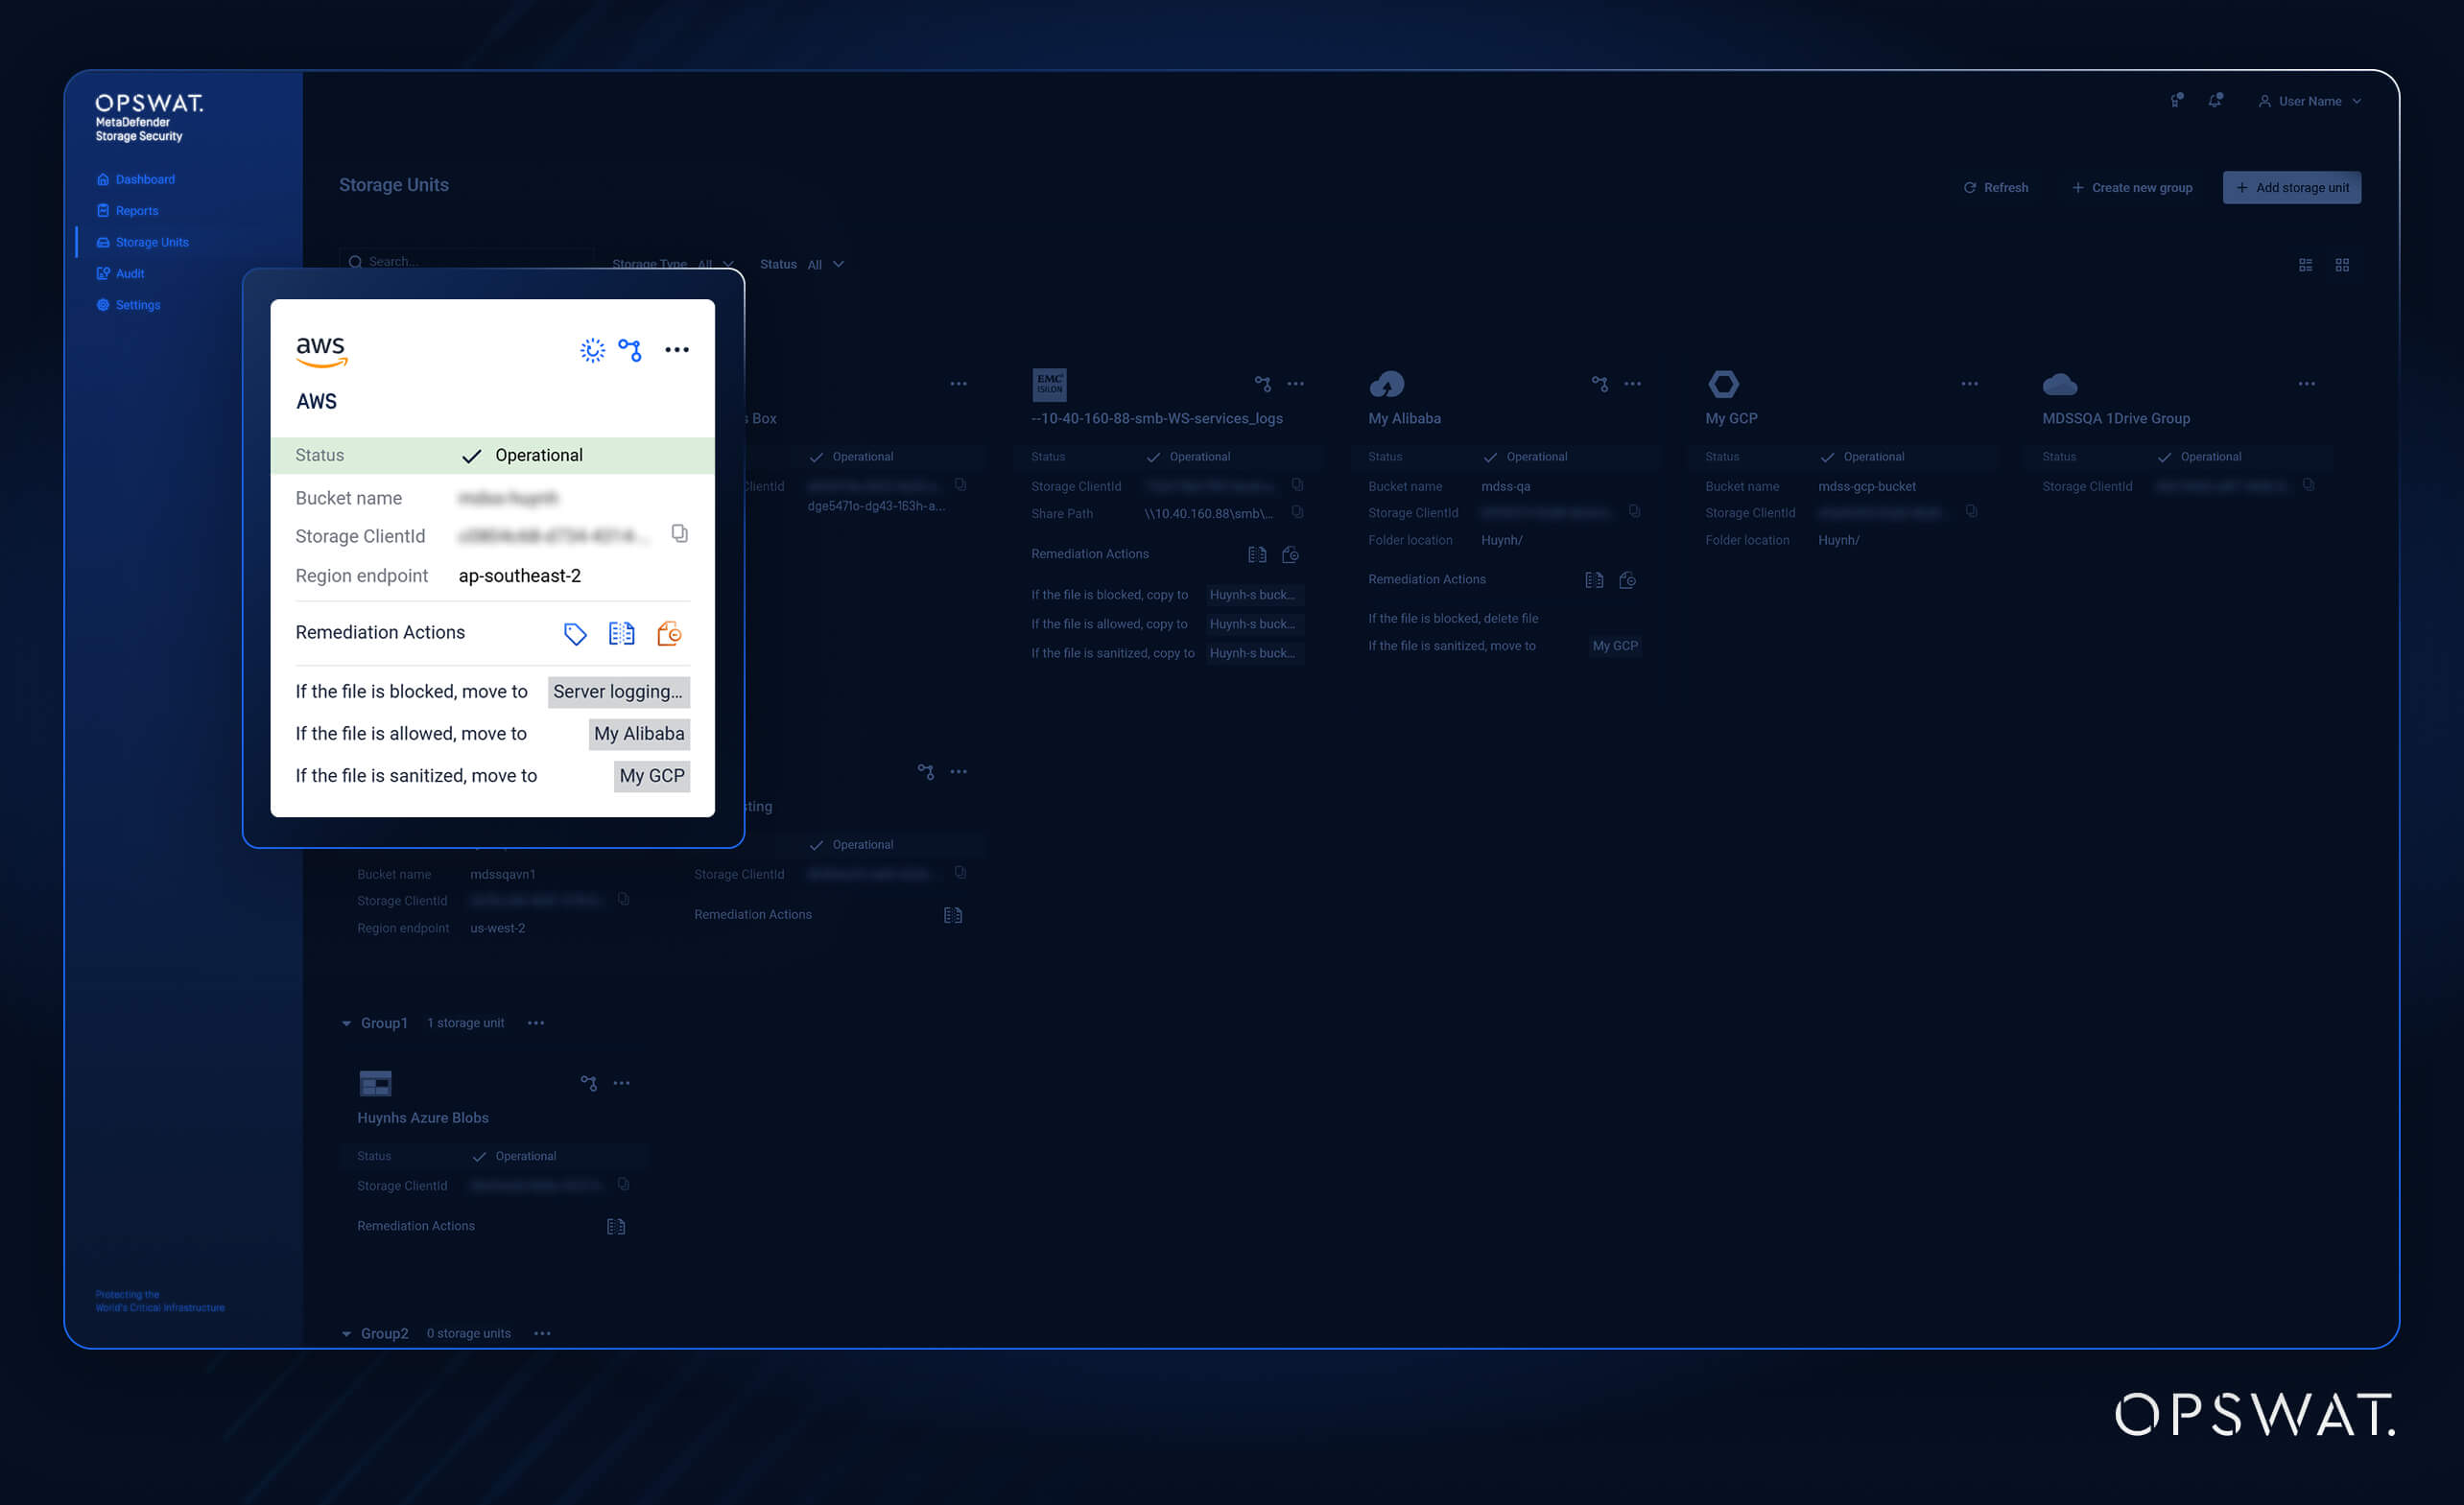The image size is (2464, 1505).
Task: Click the Add storage unit button
Action: click(2292, 187)
